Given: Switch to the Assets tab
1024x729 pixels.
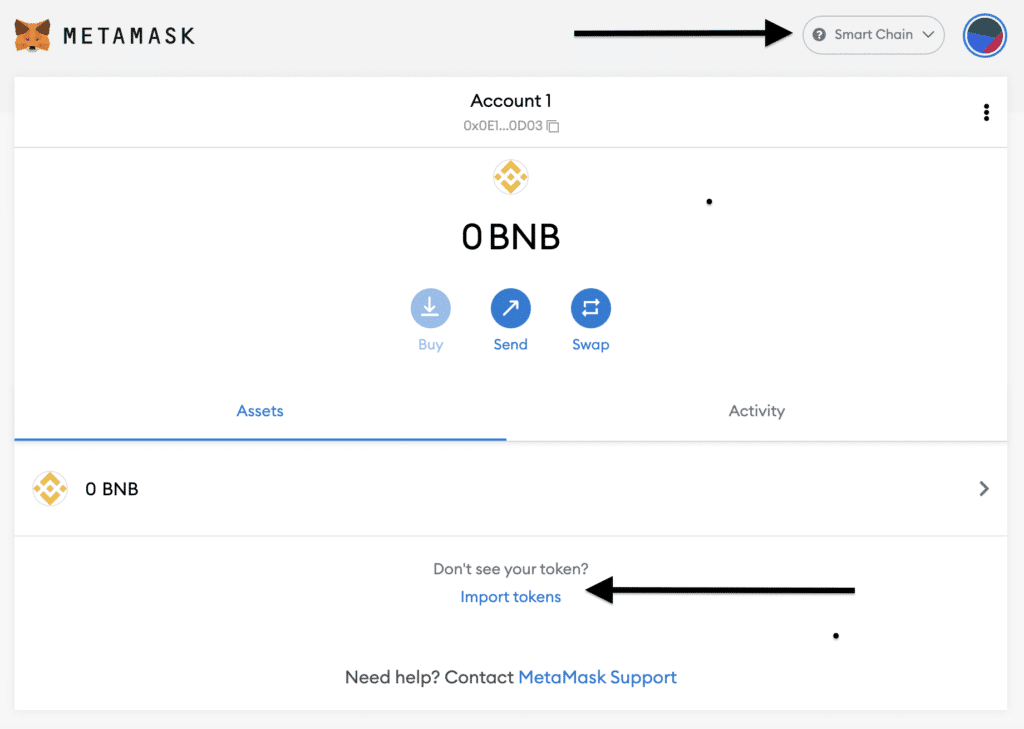Looking at the screenshot, I should tap(260, 411).
